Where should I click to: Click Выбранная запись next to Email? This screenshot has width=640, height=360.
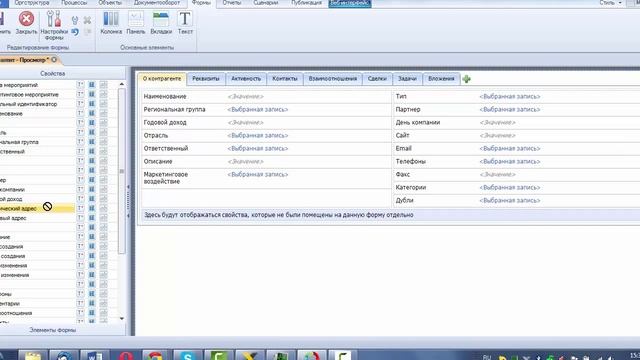[x=510, y=149]
